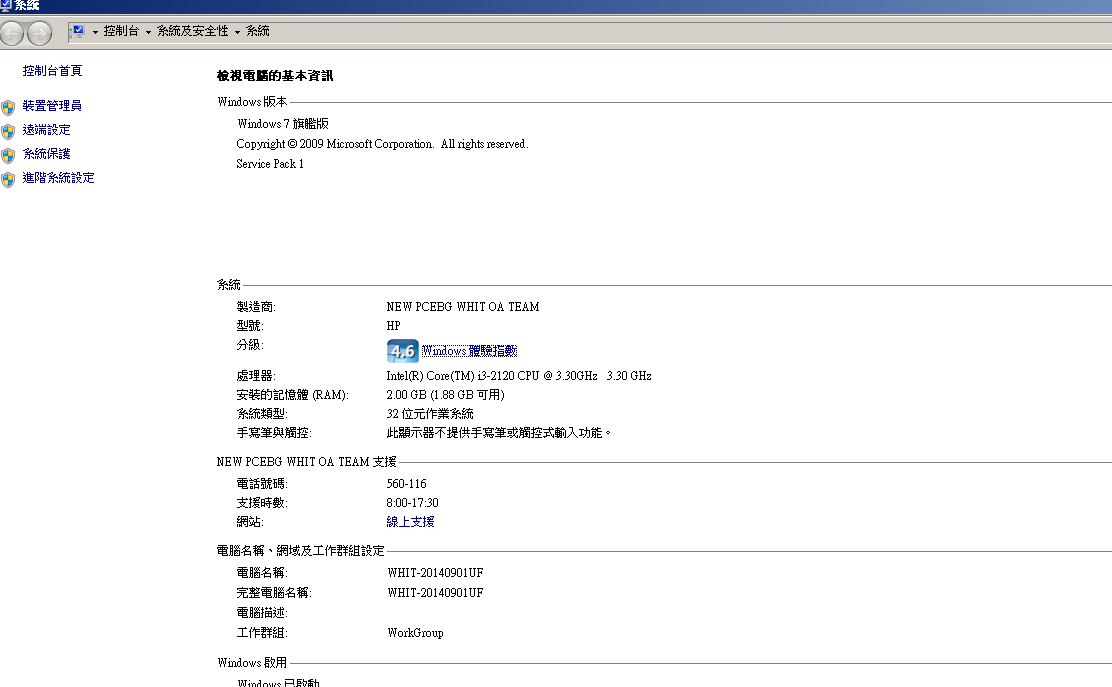Click manufacturer value NEW PCEBG WHIT OA TEAM

pyautogui.click(x=462, y=307)
